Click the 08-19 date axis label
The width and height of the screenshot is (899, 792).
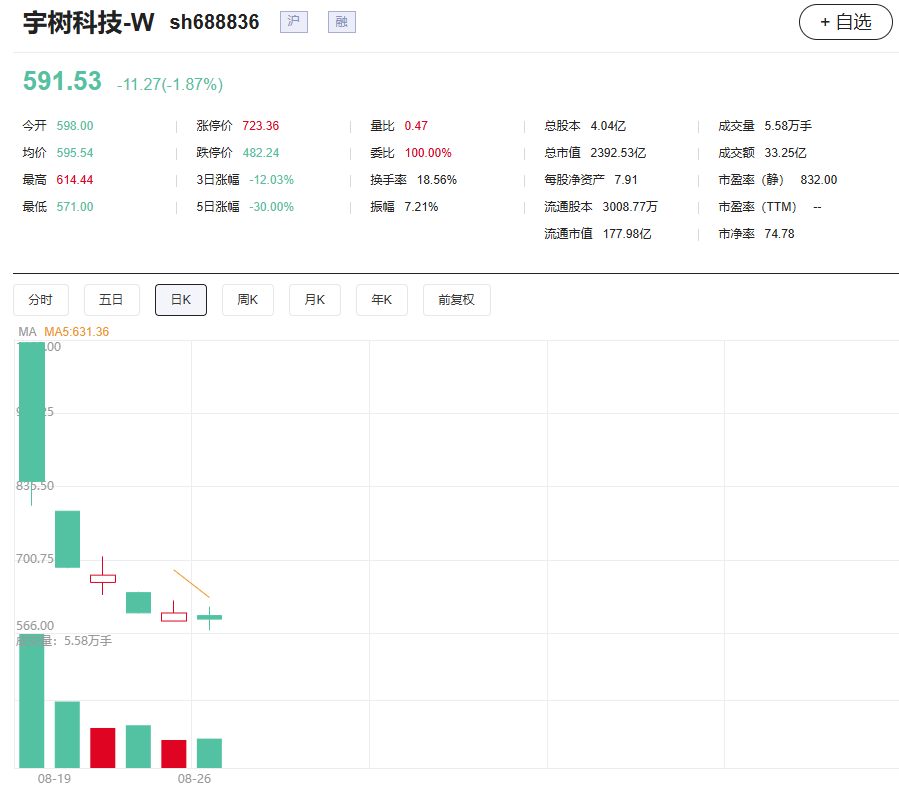54,779
